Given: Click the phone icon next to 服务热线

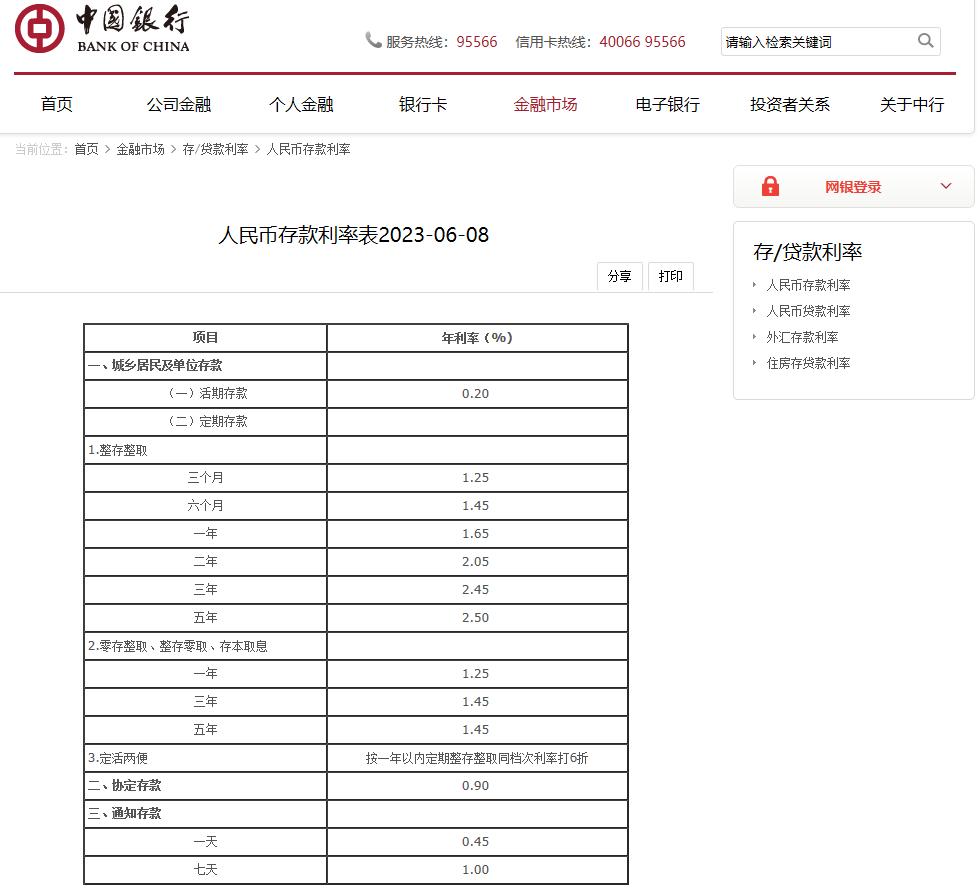Looking at the screenshot, I should click(371, 41).
